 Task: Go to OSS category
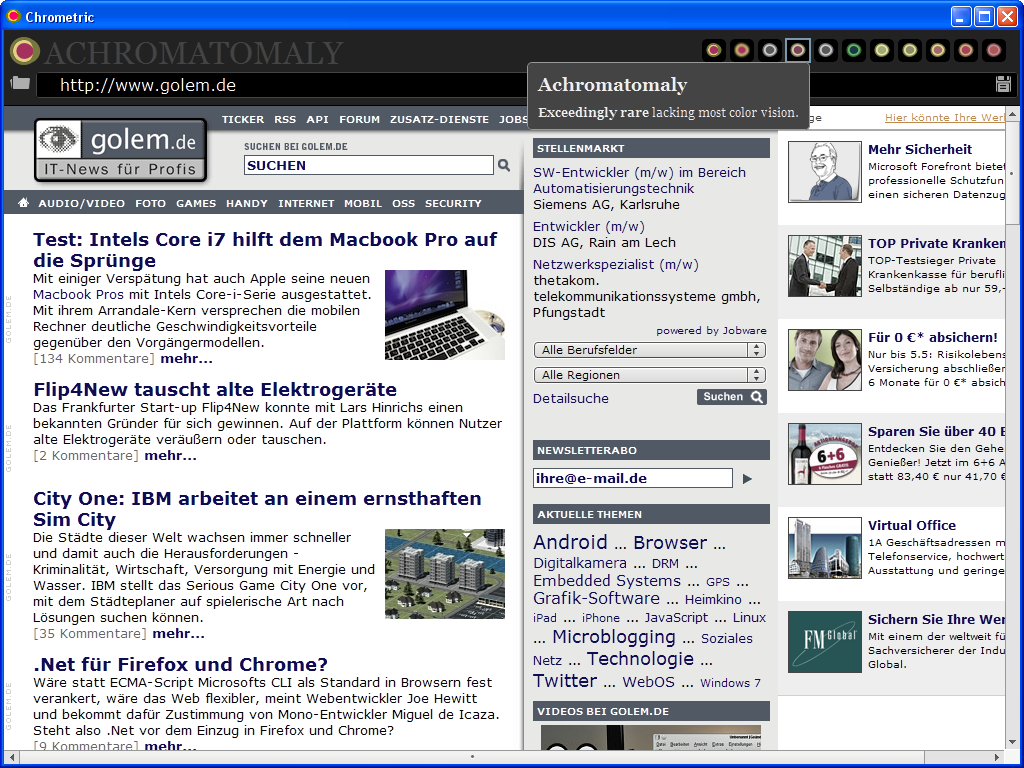tap(404, 203)
